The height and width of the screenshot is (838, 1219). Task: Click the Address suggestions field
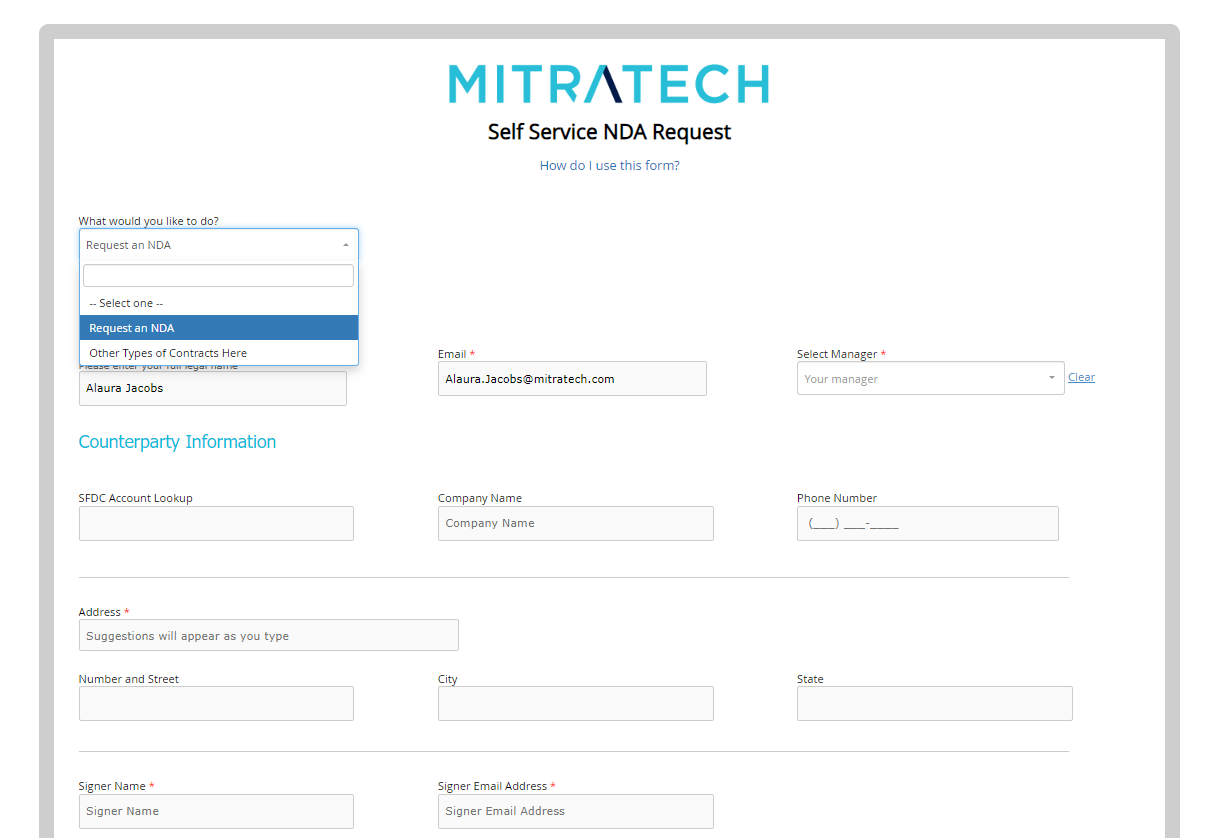click(268, 635)
